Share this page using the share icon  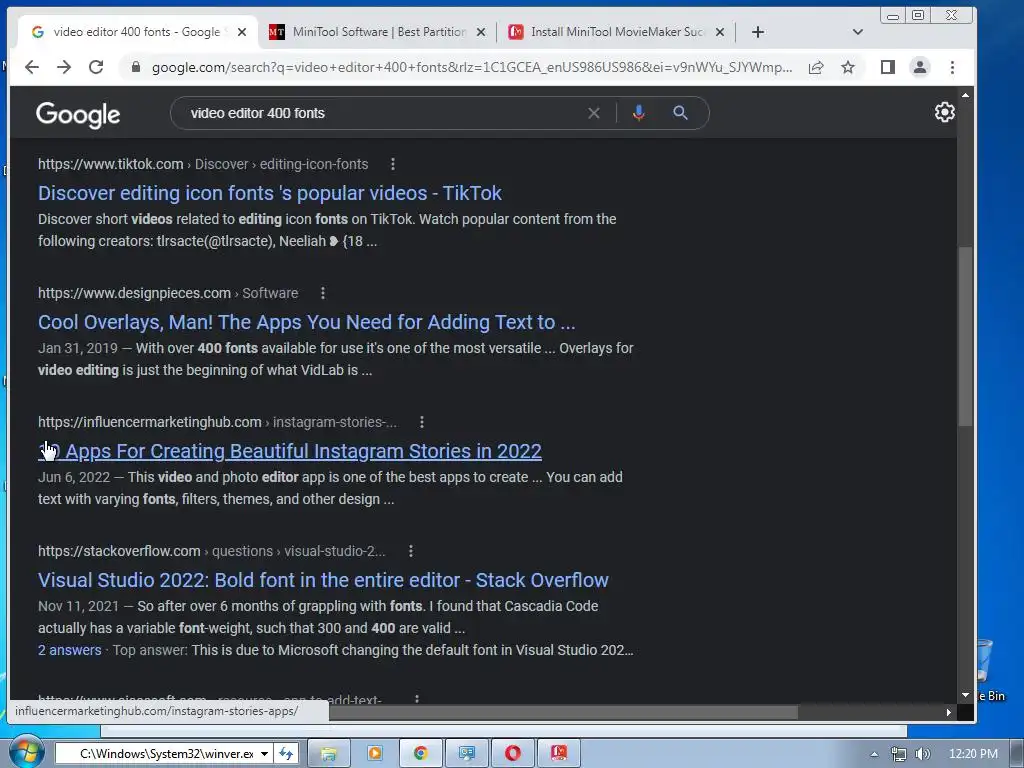(816, 67)
